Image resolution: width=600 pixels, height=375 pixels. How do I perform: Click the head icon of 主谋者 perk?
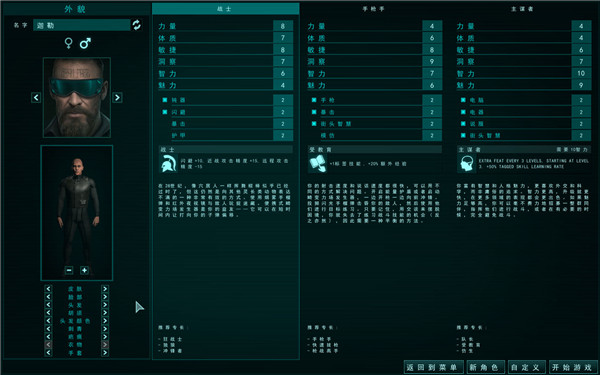(466, 164)
